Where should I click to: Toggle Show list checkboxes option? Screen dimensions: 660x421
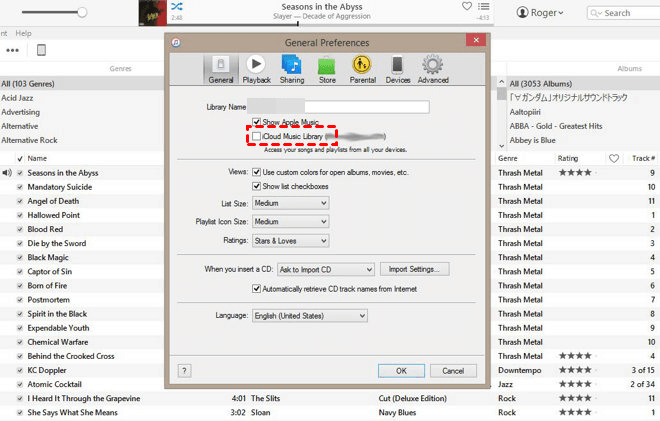[x=256, y=186]
